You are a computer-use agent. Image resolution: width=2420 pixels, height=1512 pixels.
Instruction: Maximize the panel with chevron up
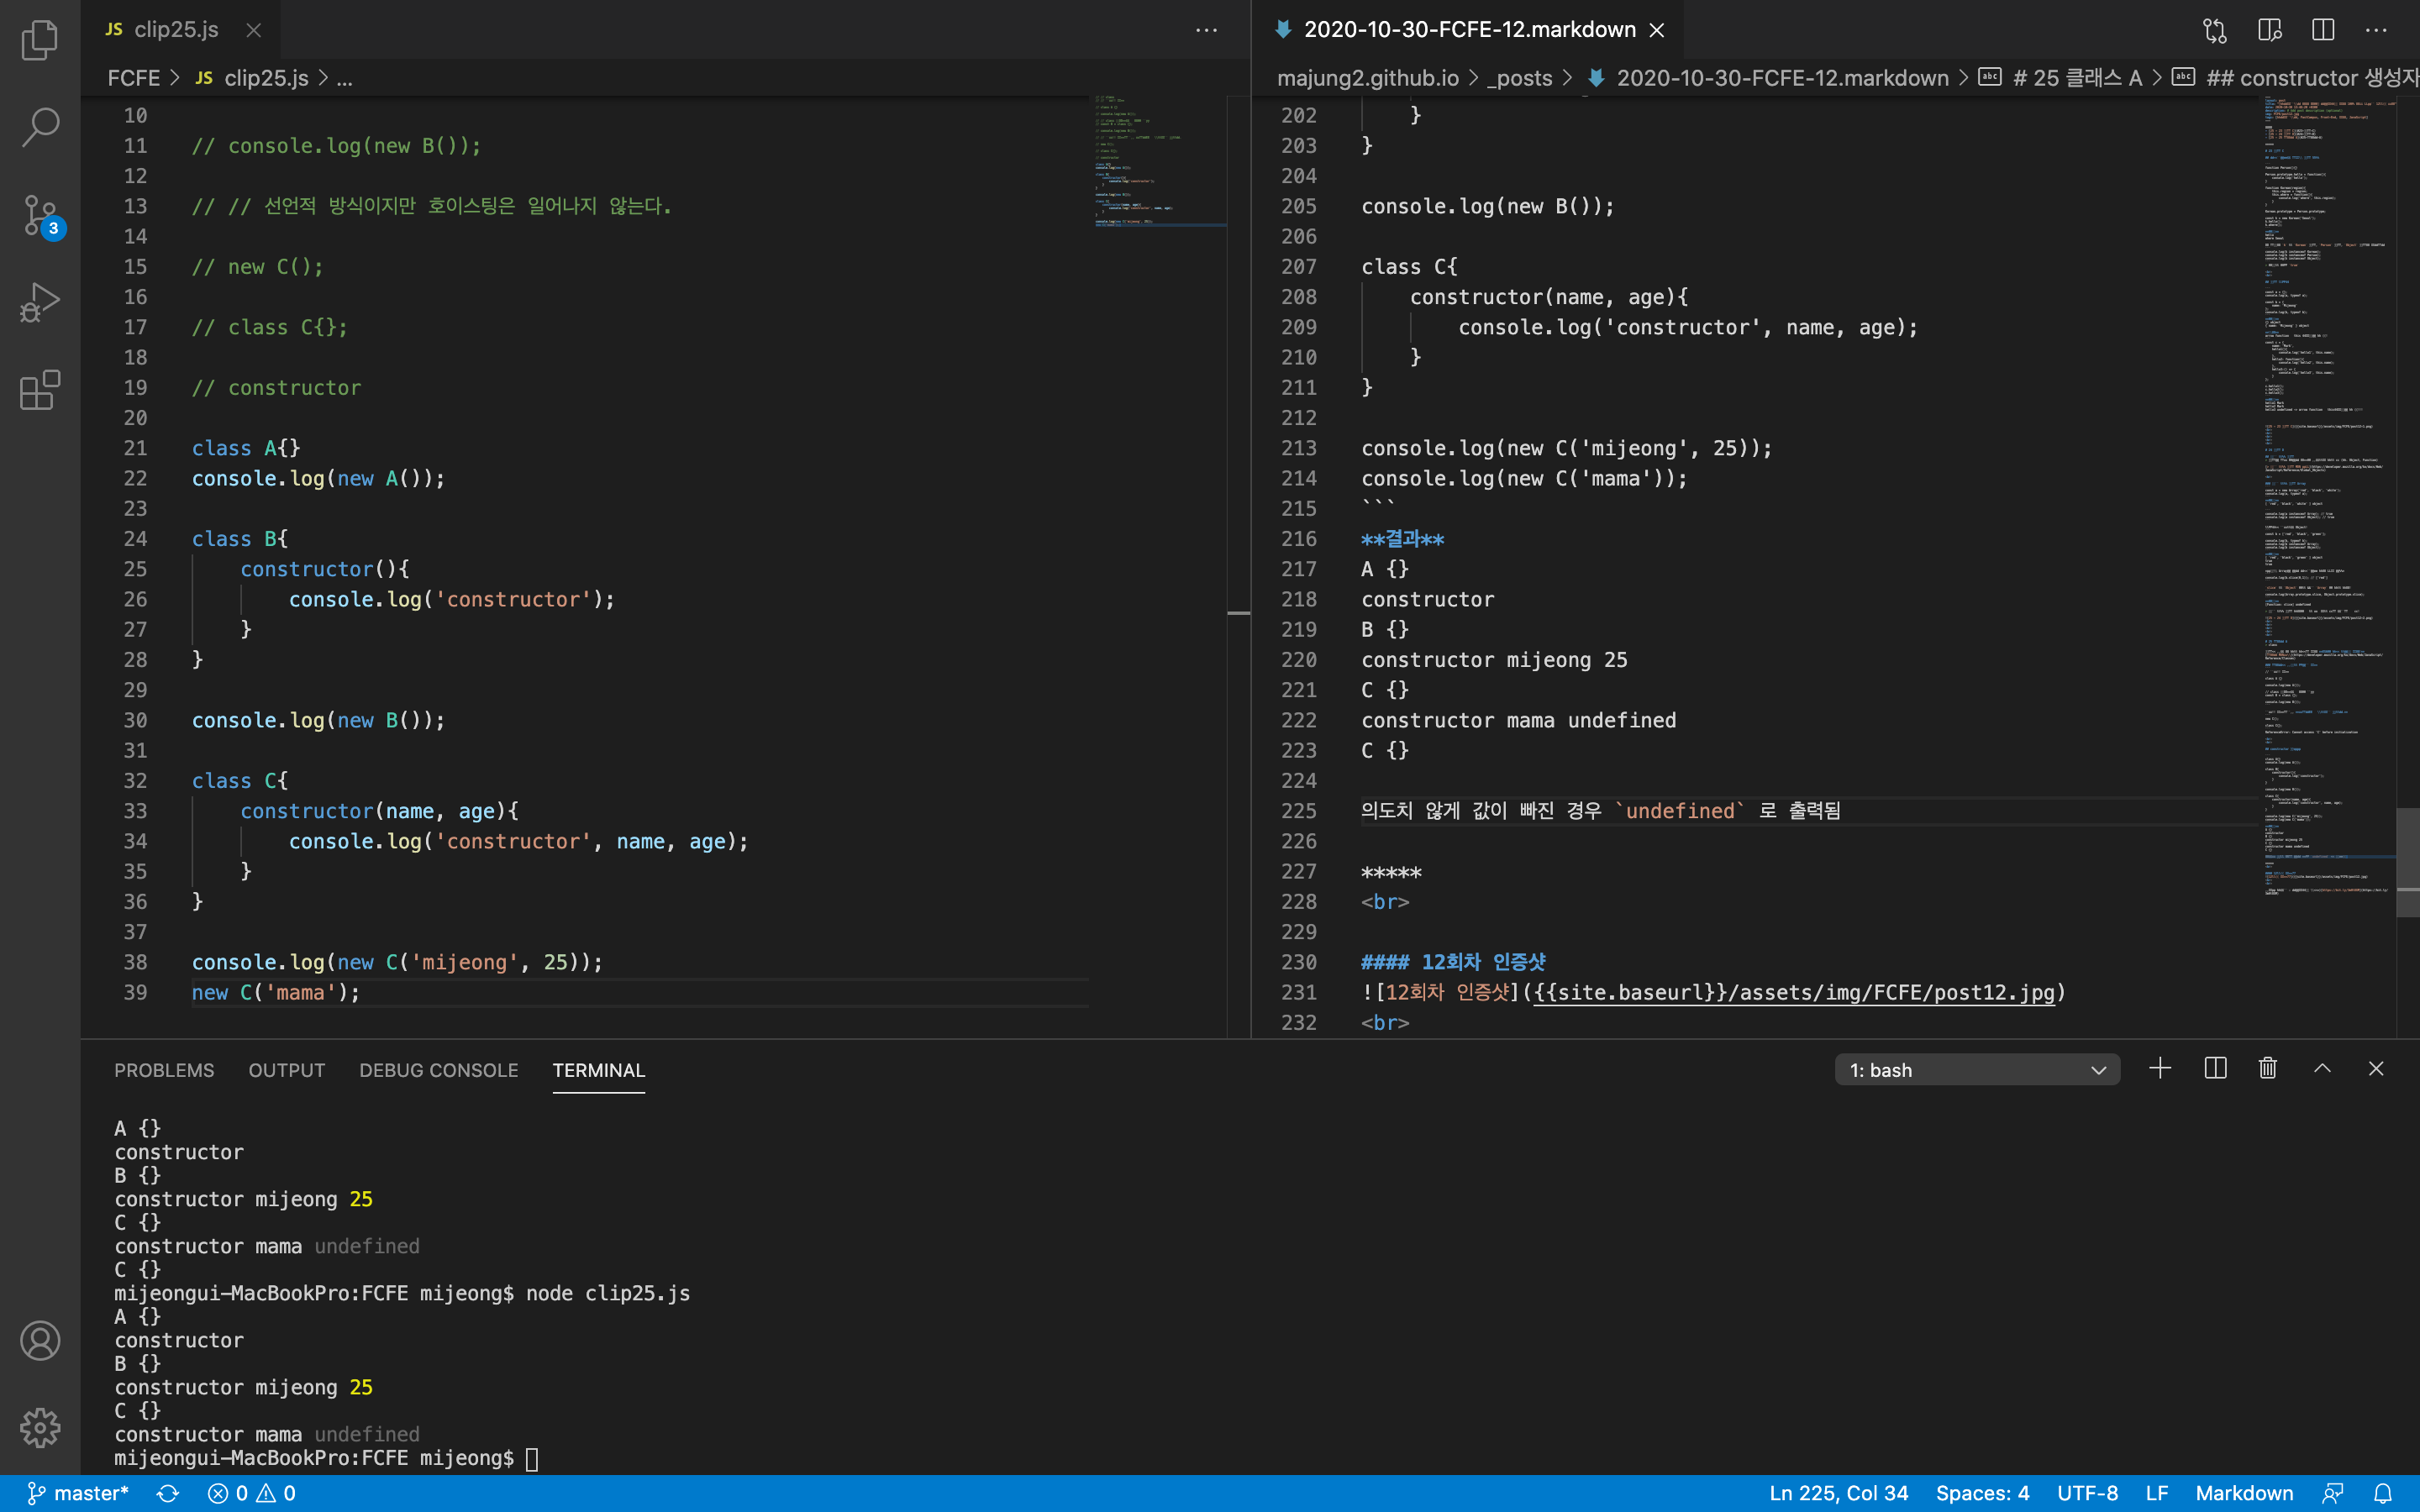[x=2322, y=1069]
